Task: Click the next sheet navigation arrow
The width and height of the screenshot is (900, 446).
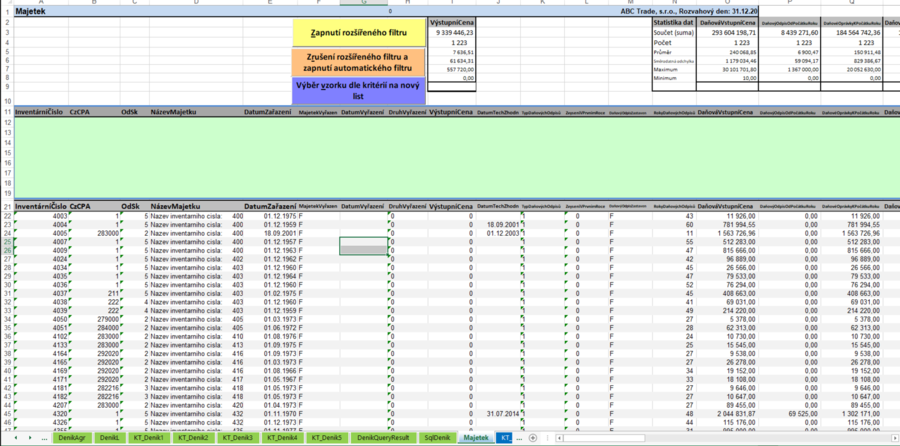Action: (30, 438)
